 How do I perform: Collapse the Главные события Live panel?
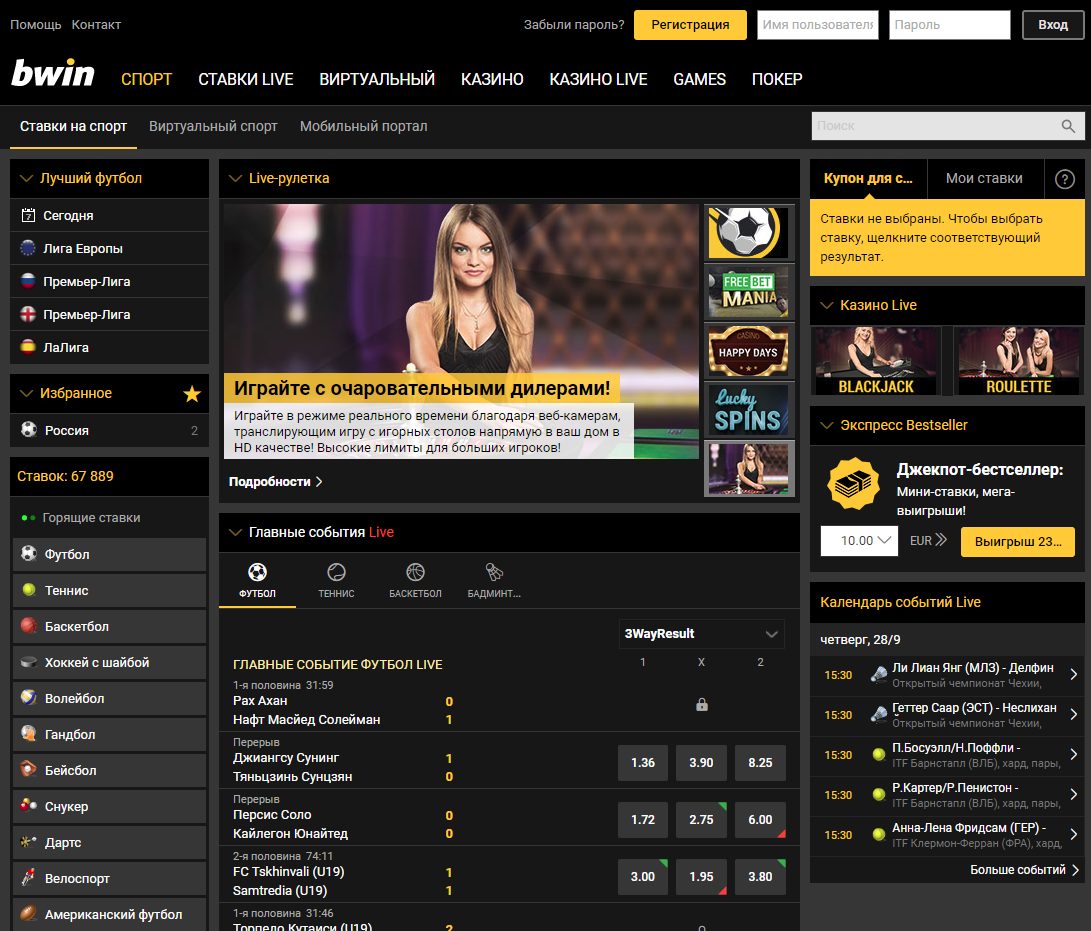(x=235, y=532)
